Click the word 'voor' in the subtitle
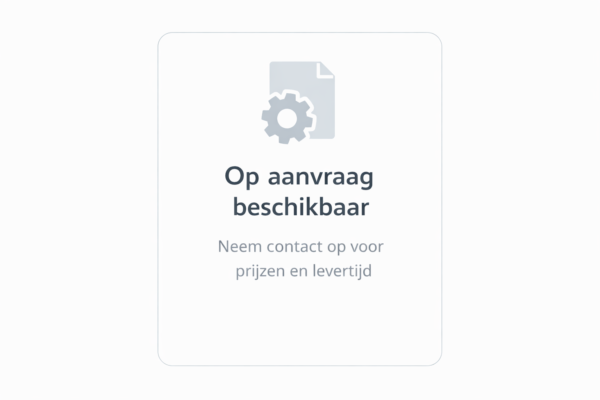The width and height of the screenshot is (600, 400). (367, 247)
